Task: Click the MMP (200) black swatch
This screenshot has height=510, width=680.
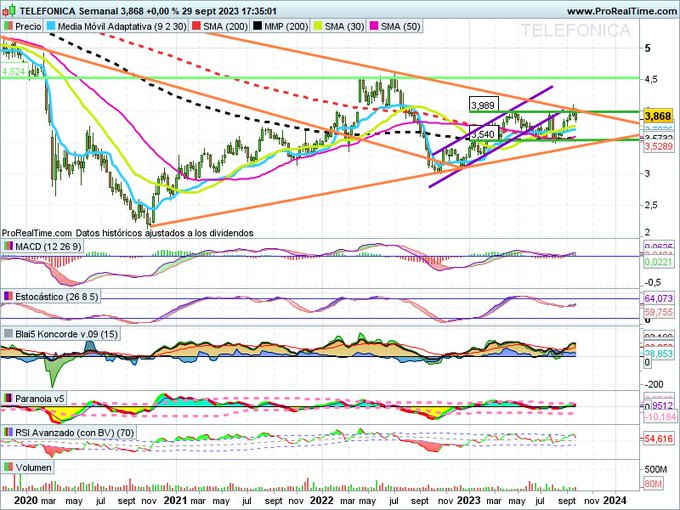Action: [257, 26]
